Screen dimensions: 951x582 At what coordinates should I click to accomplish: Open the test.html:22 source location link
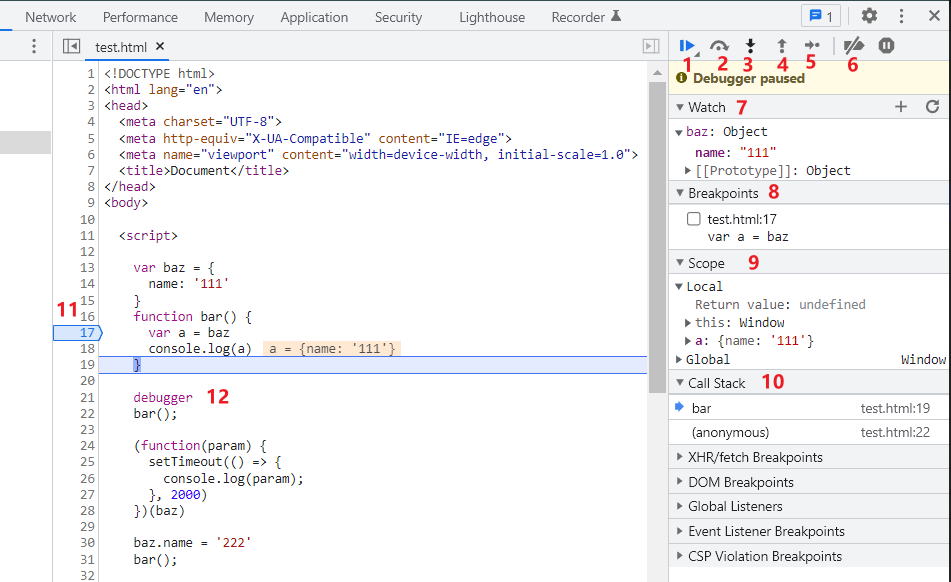click(x=895, y=432)
